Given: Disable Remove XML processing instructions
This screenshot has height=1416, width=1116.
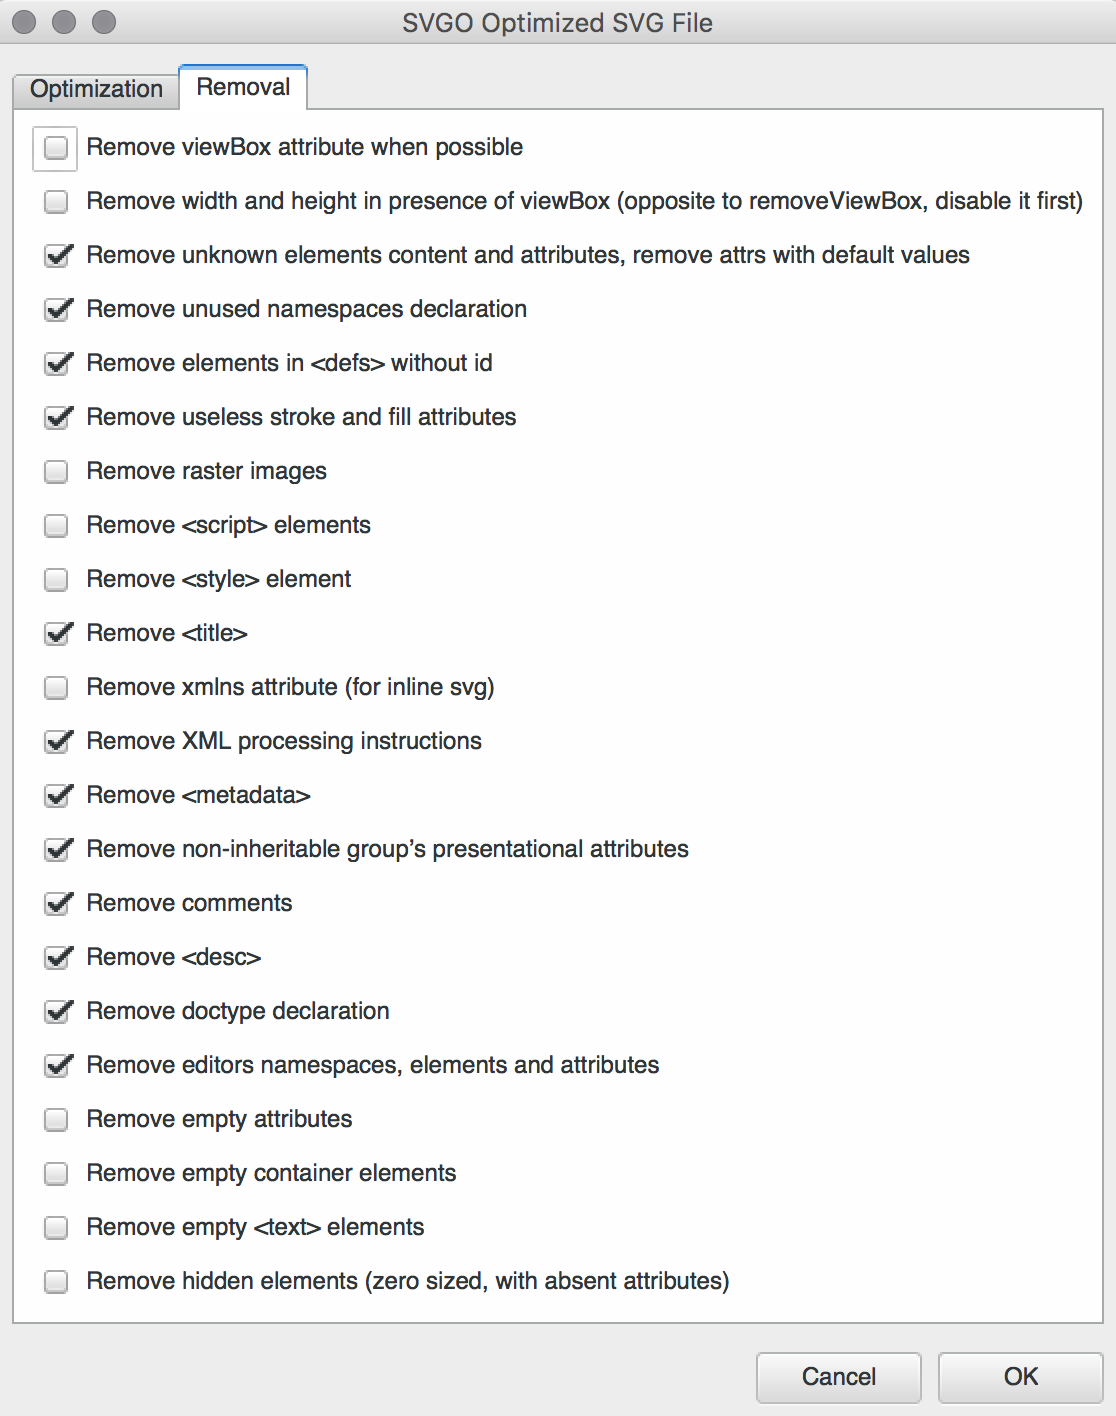Looking at the screenshot, I should (x=57, y=742).
